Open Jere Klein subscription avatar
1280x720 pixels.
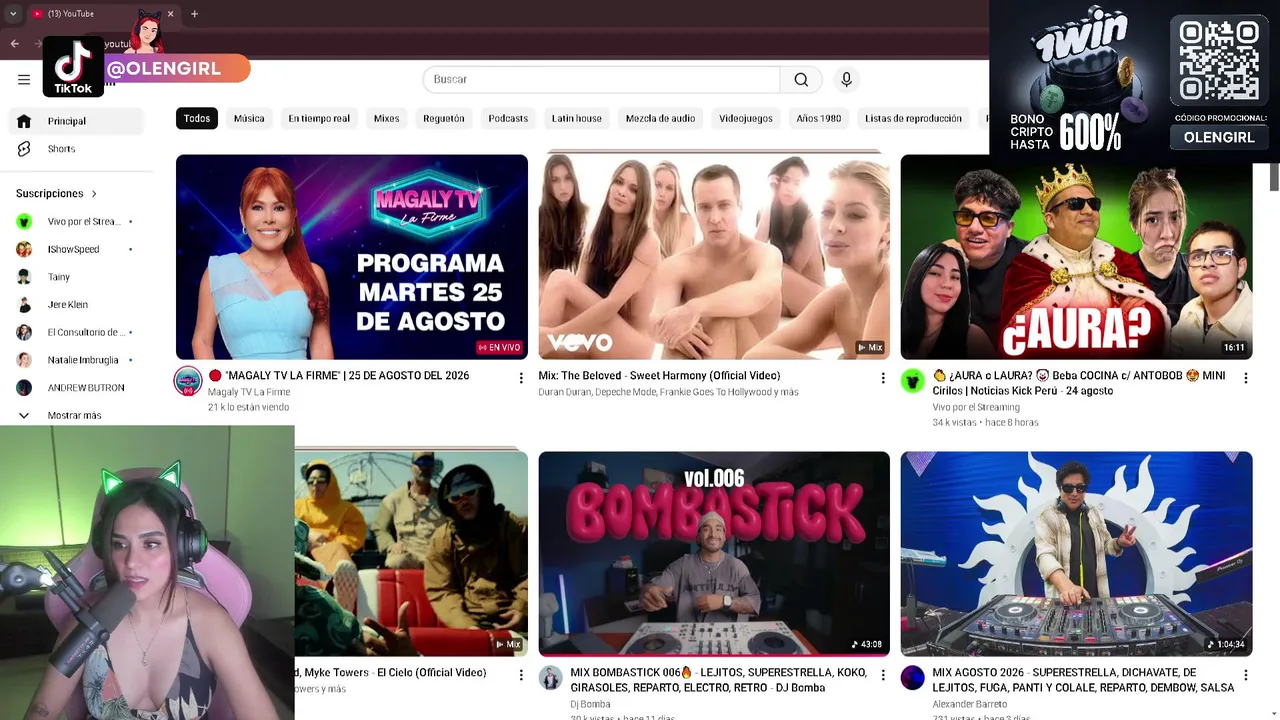tap(24, 305)
